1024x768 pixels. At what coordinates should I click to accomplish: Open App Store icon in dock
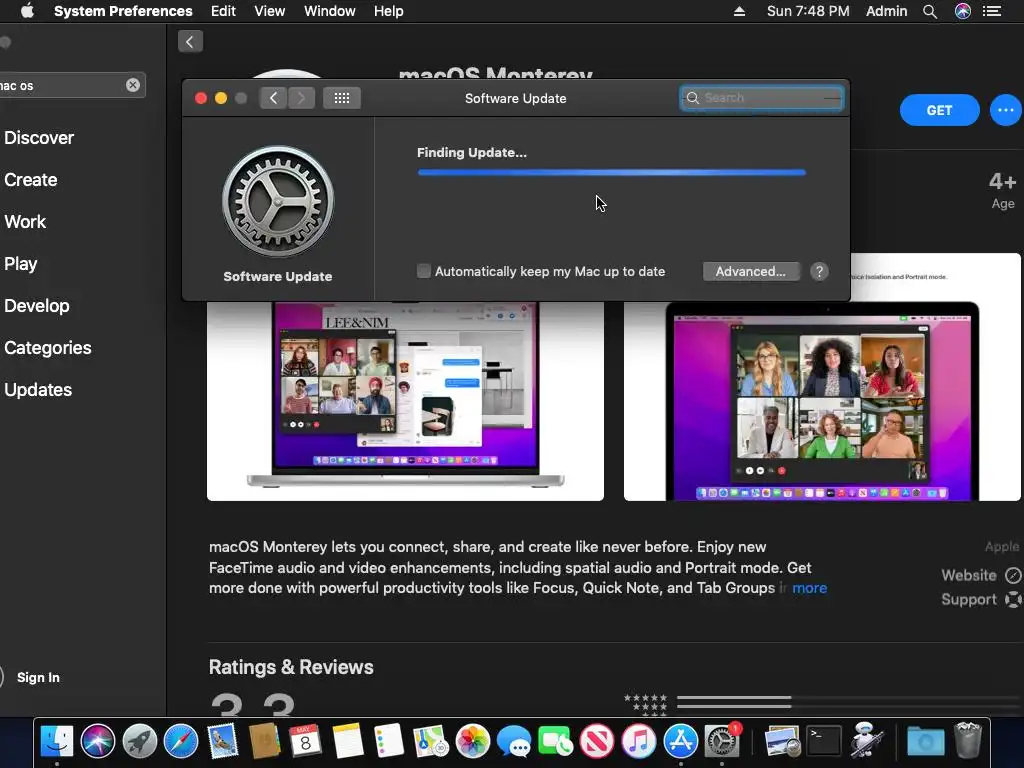click(x=680, y=741)
